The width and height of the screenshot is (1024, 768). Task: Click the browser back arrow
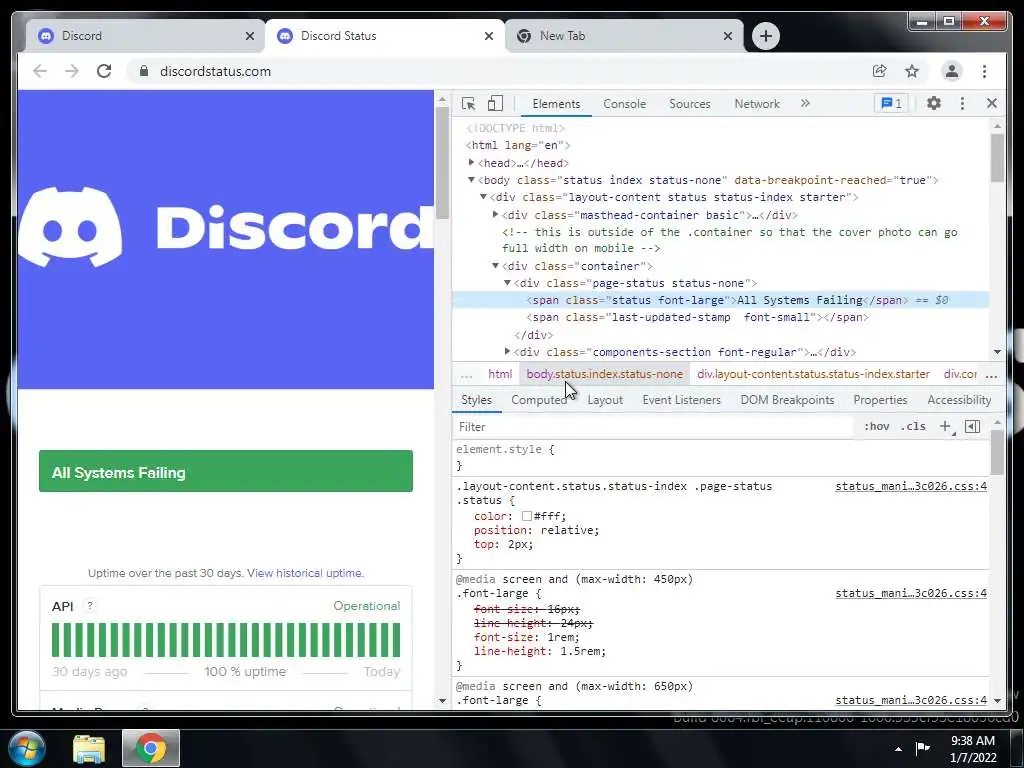pos(40,71)
